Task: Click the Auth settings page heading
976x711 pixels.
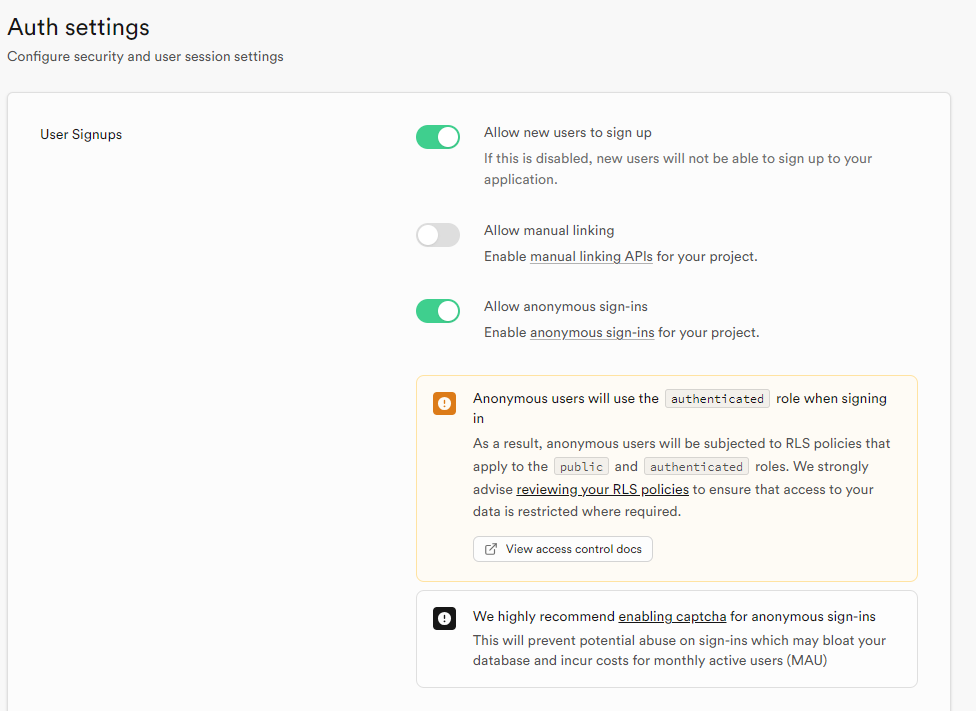Action: [x=78, y=28]
